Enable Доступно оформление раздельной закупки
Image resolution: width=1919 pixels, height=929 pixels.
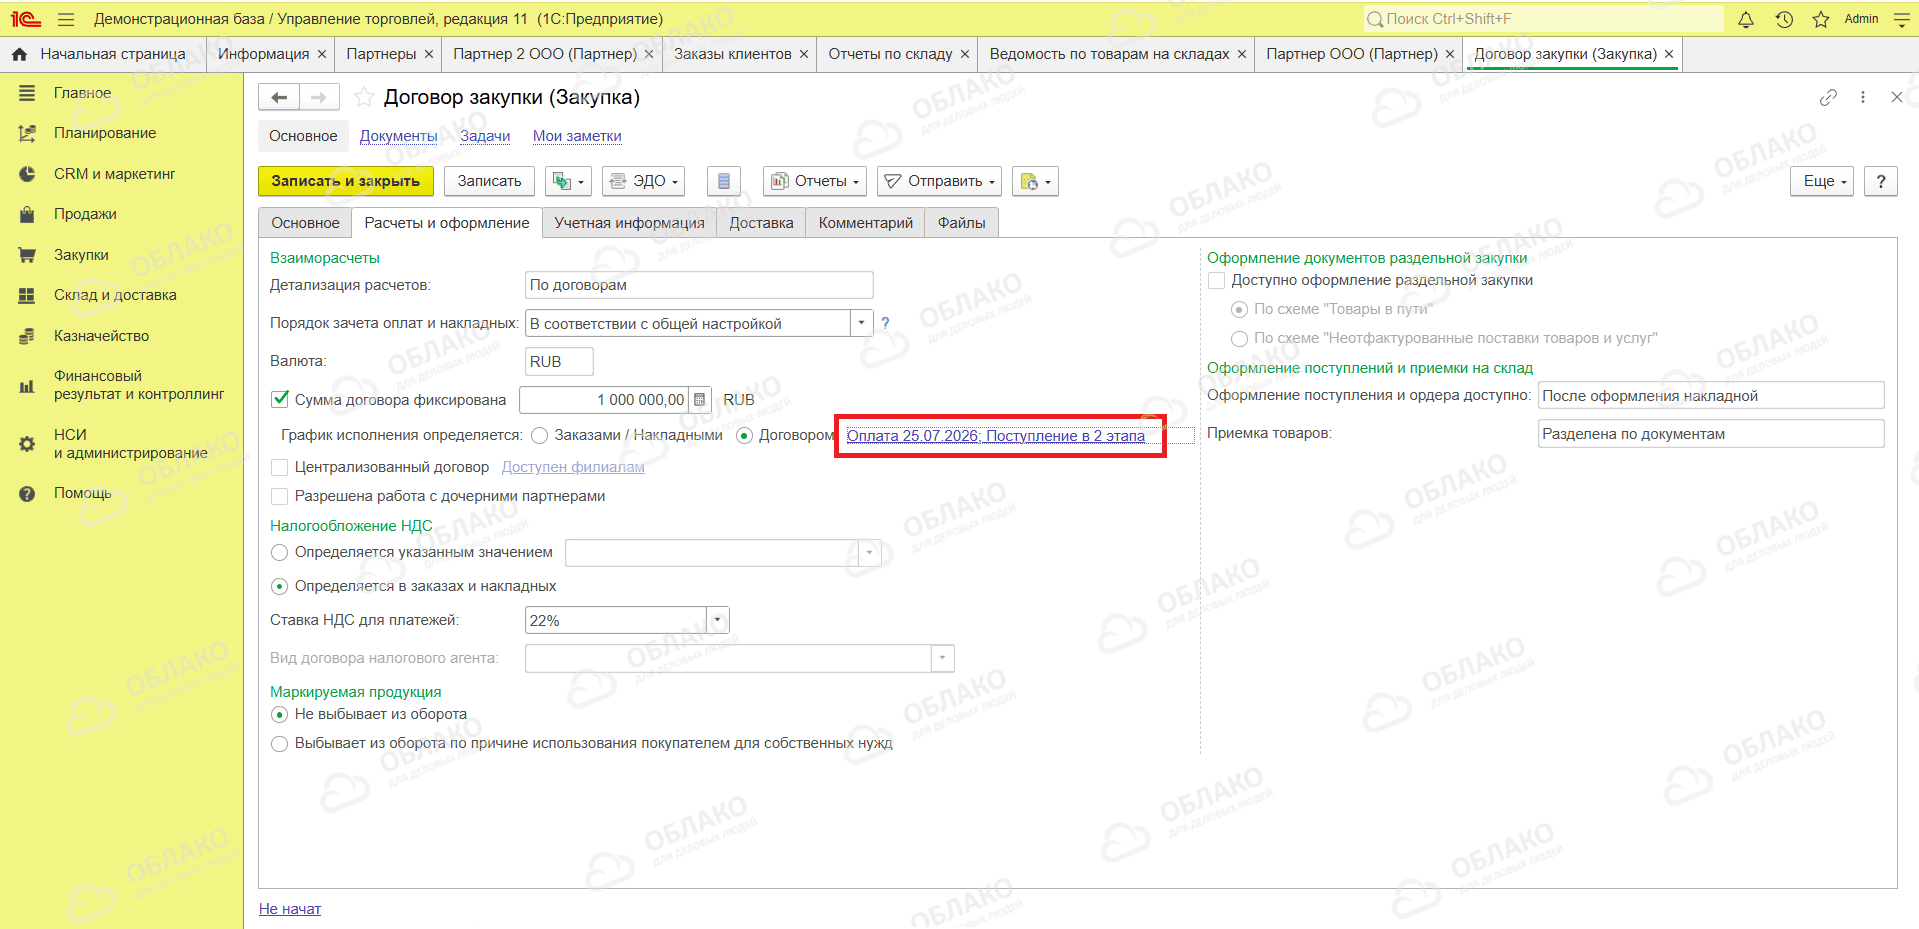click(1216, 280)
